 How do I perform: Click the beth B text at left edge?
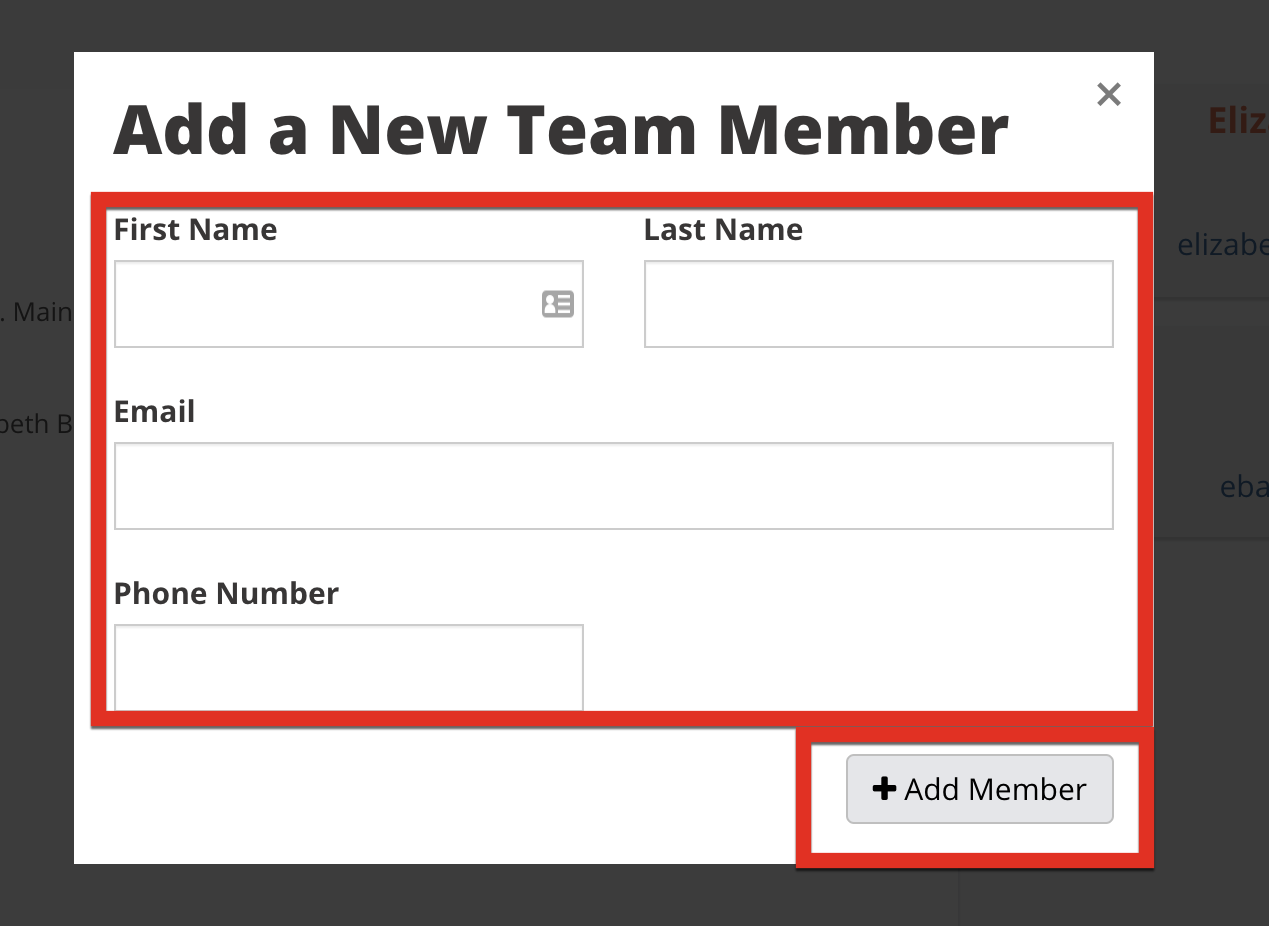(37, 424)
